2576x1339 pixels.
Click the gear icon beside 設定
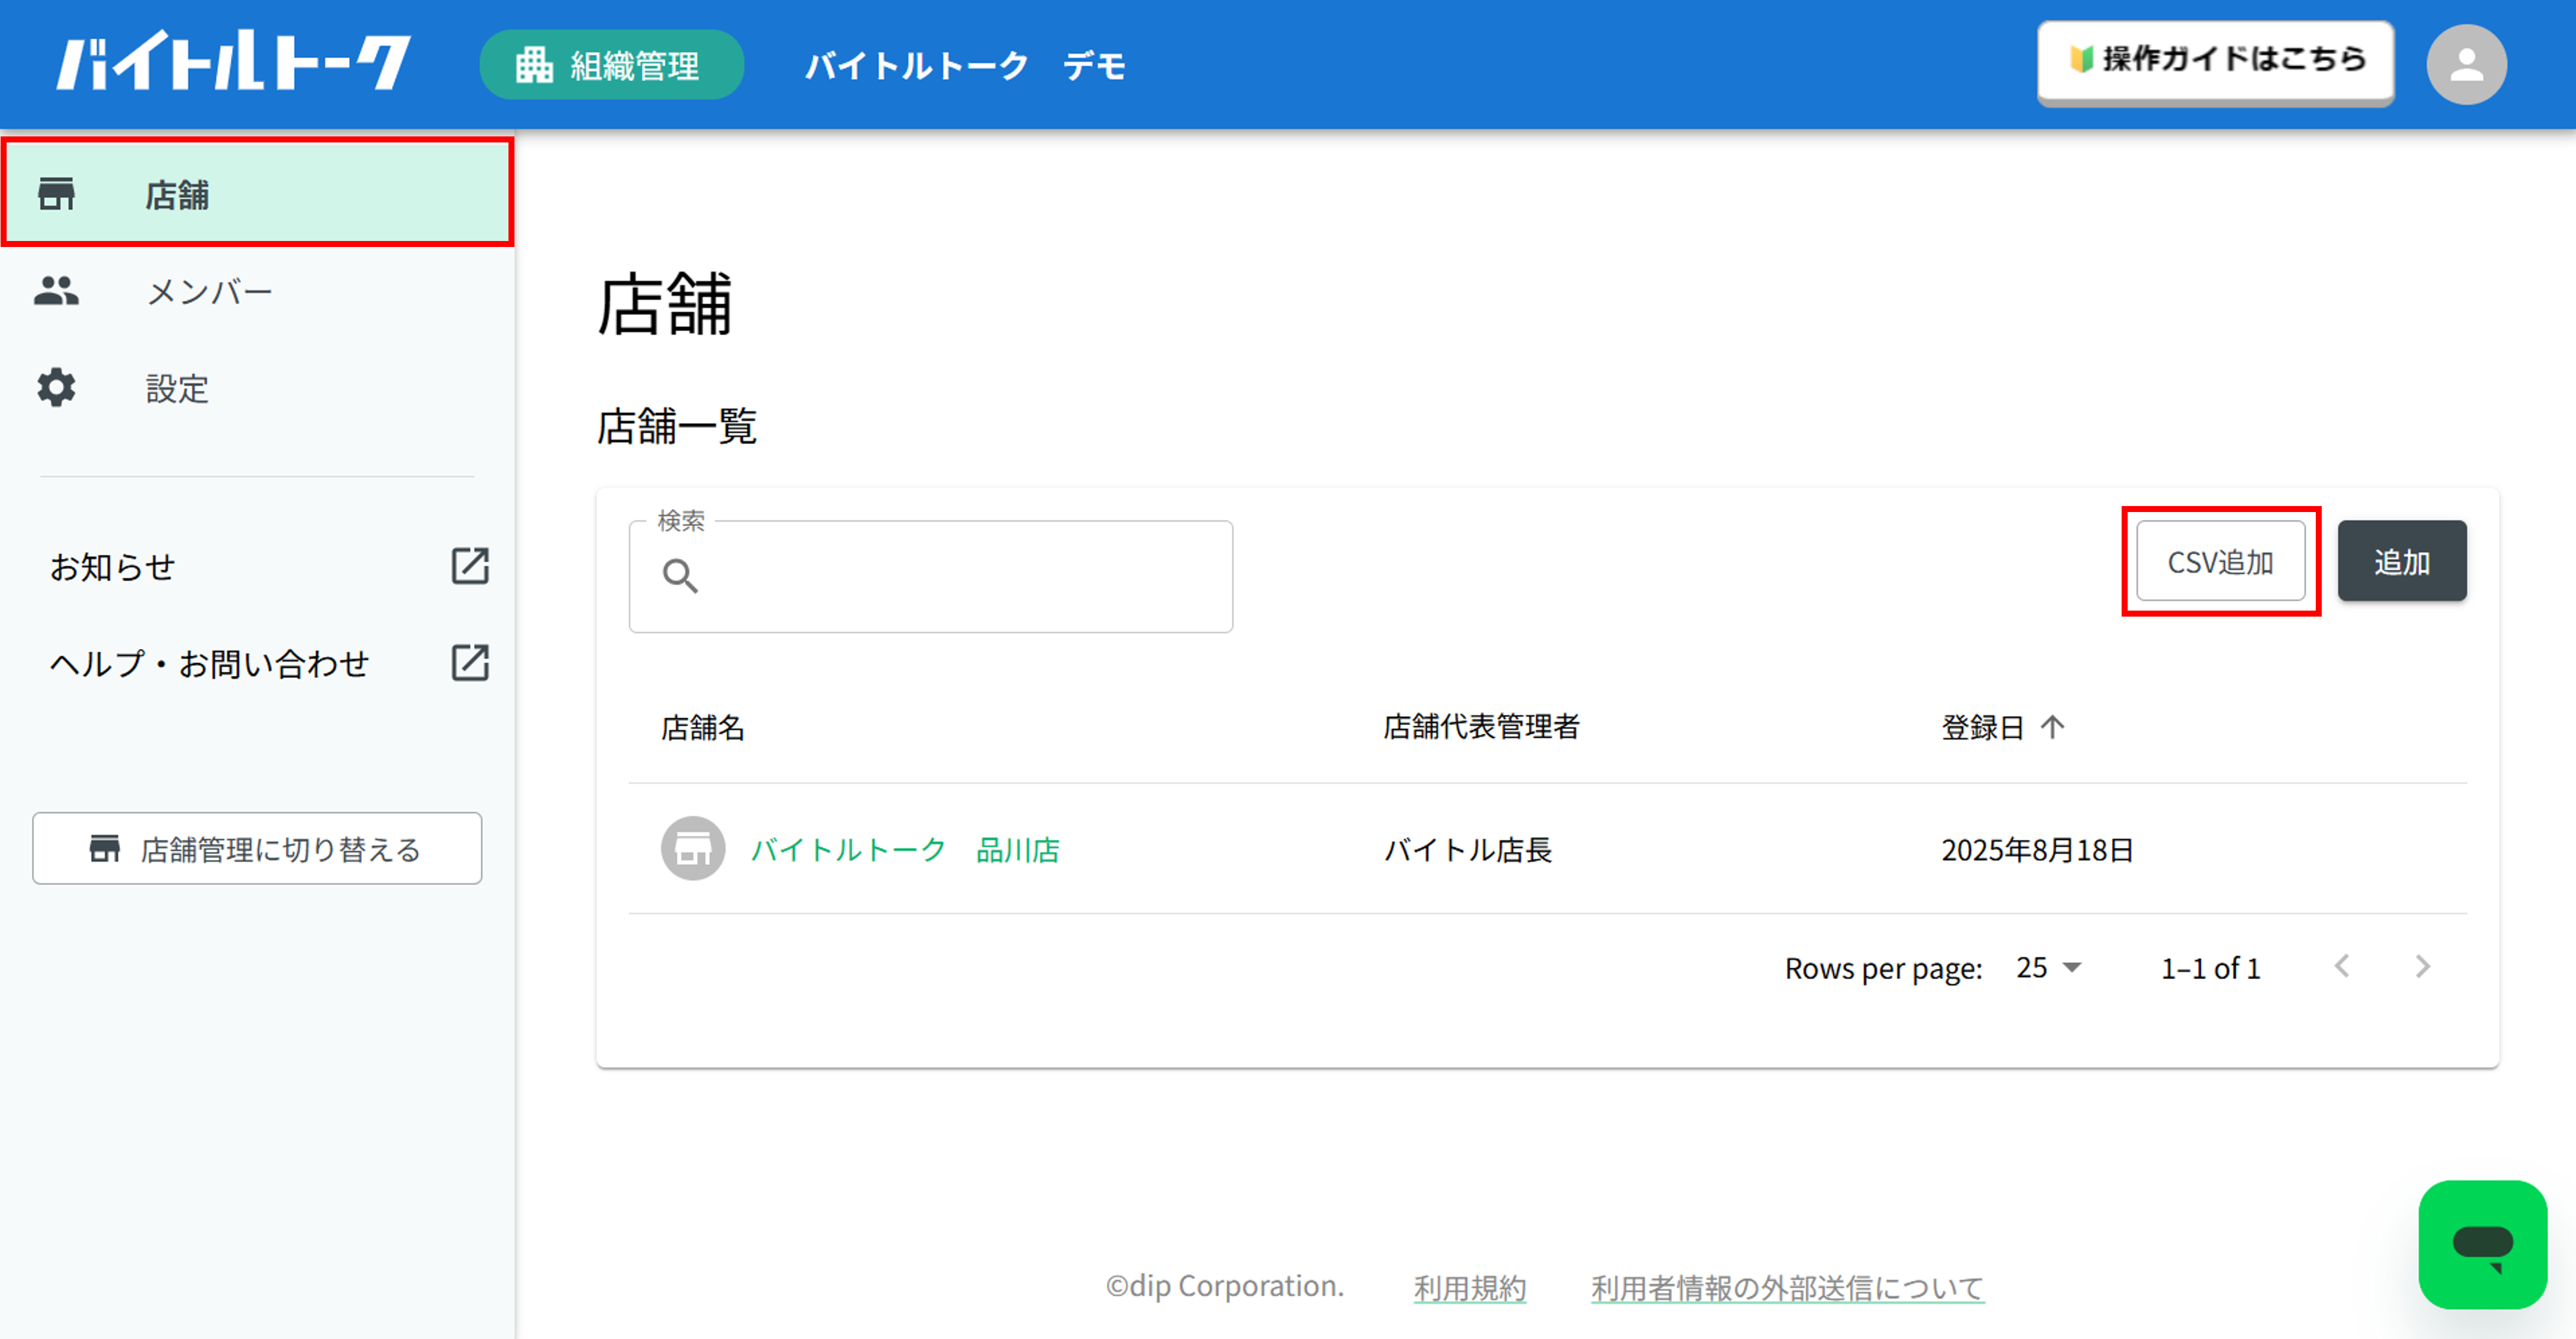(x=56, y=388)
